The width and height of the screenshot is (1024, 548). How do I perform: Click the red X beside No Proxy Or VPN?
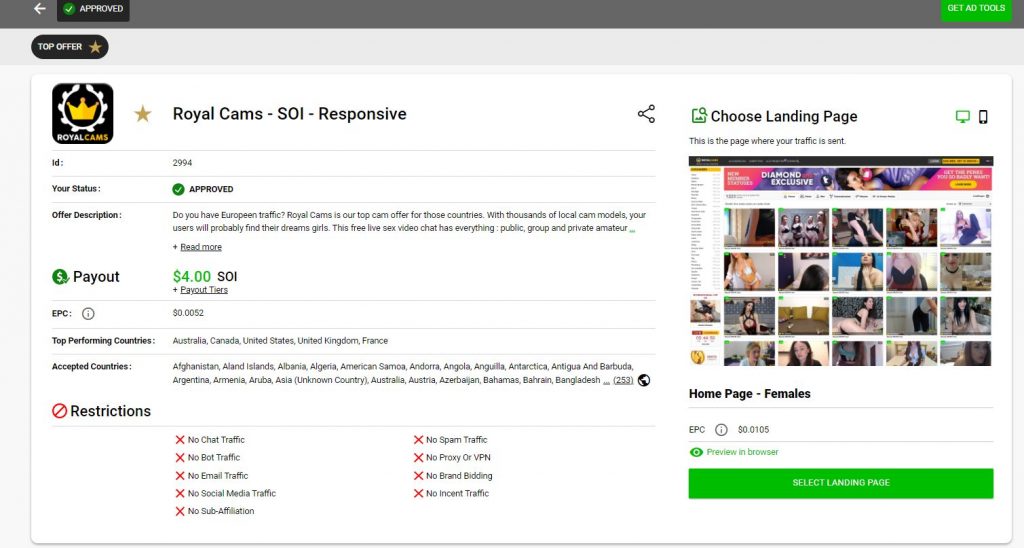click(418, 458)
